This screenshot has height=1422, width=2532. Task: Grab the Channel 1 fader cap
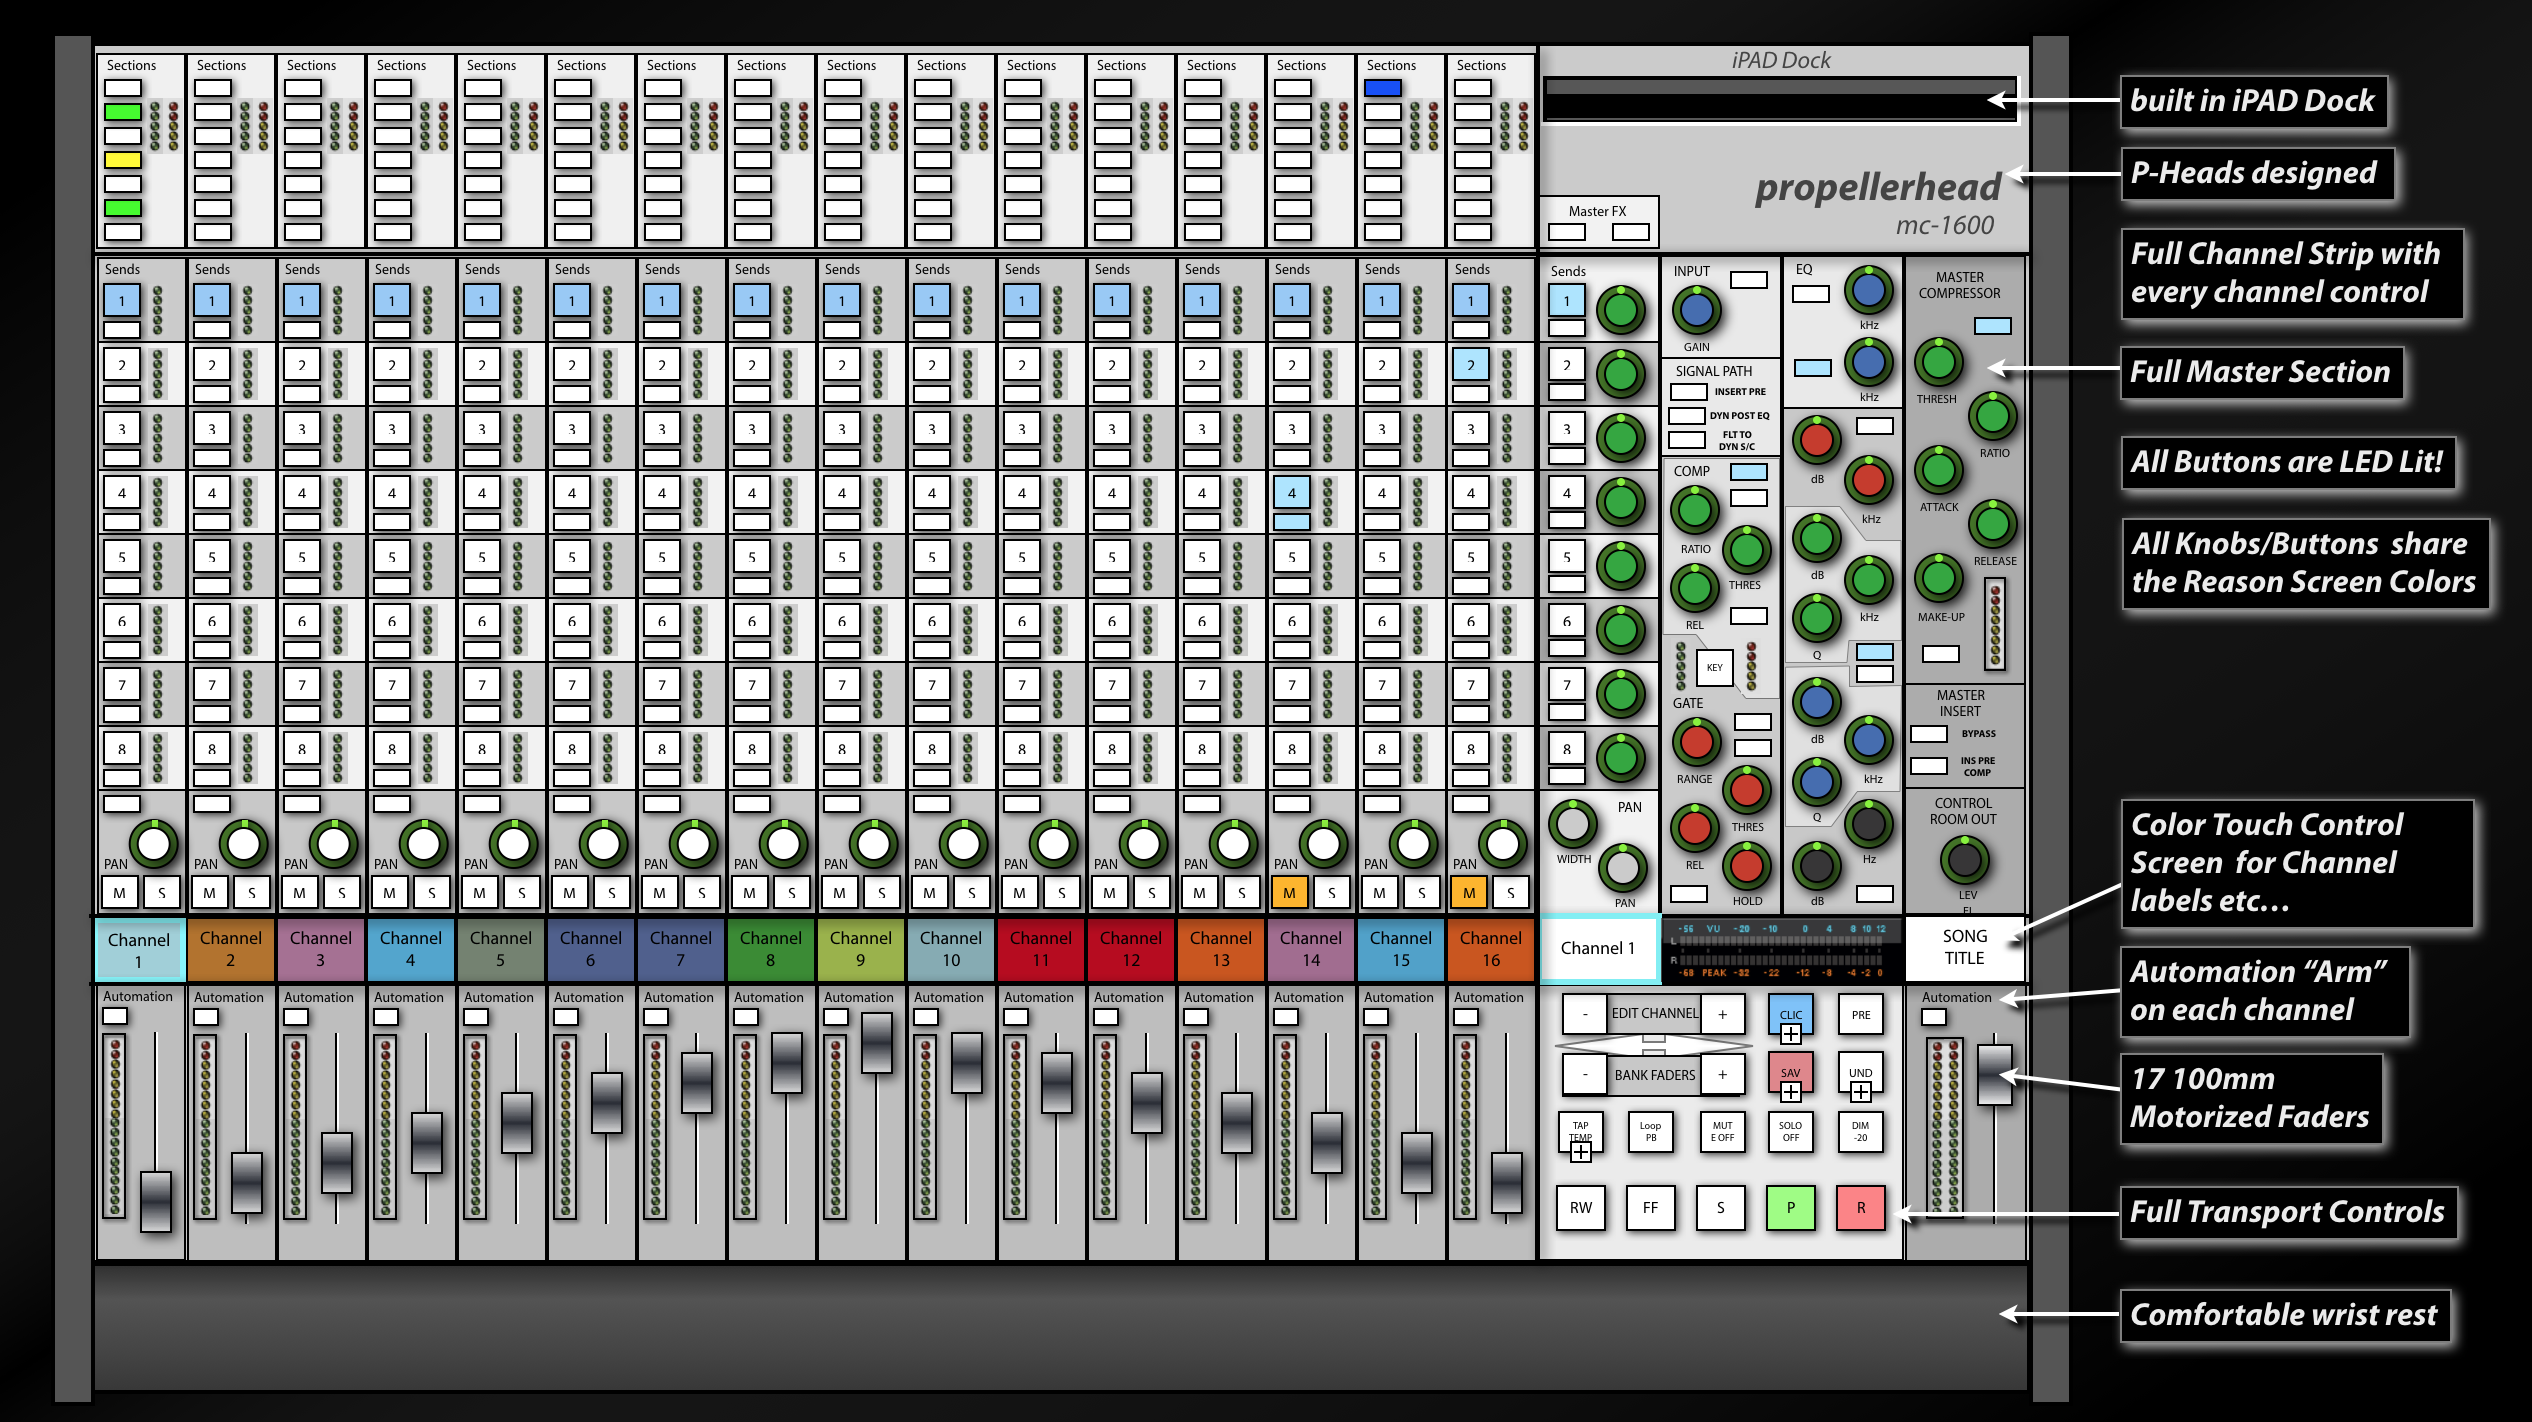click(156, 1201)
